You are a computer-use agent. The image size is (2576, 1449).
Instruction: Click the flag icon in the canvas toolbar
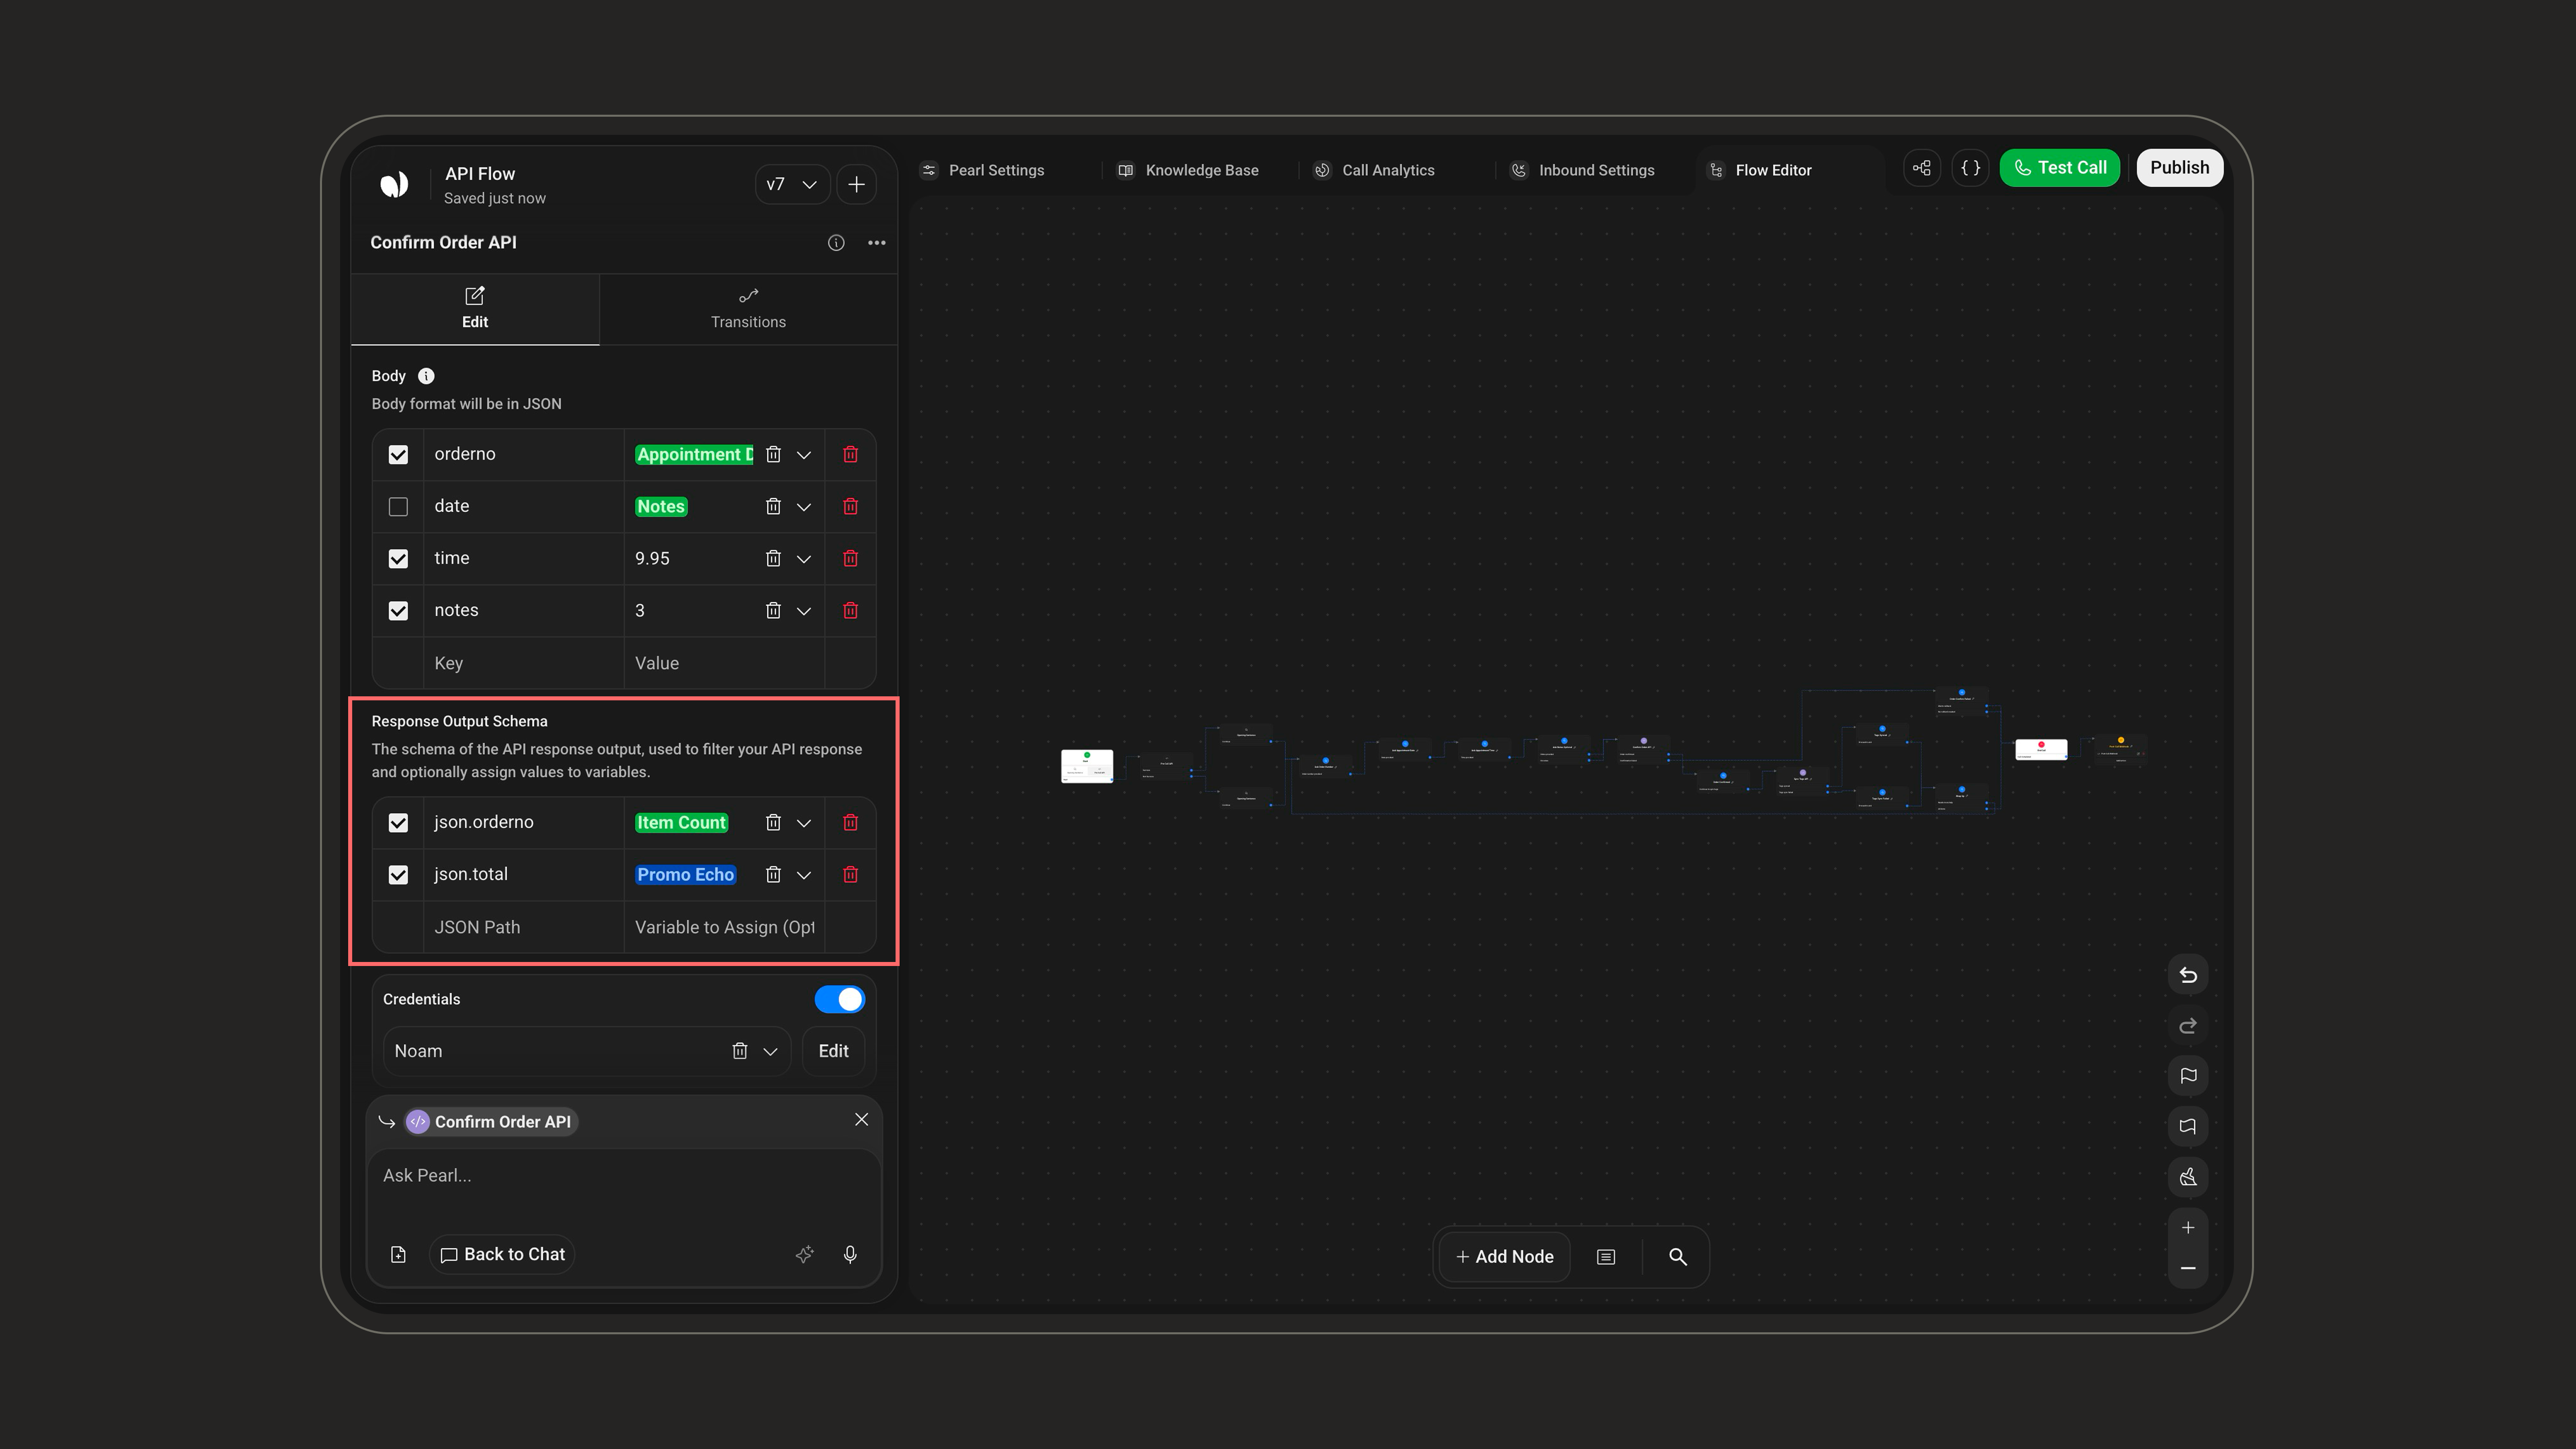2188,1076
